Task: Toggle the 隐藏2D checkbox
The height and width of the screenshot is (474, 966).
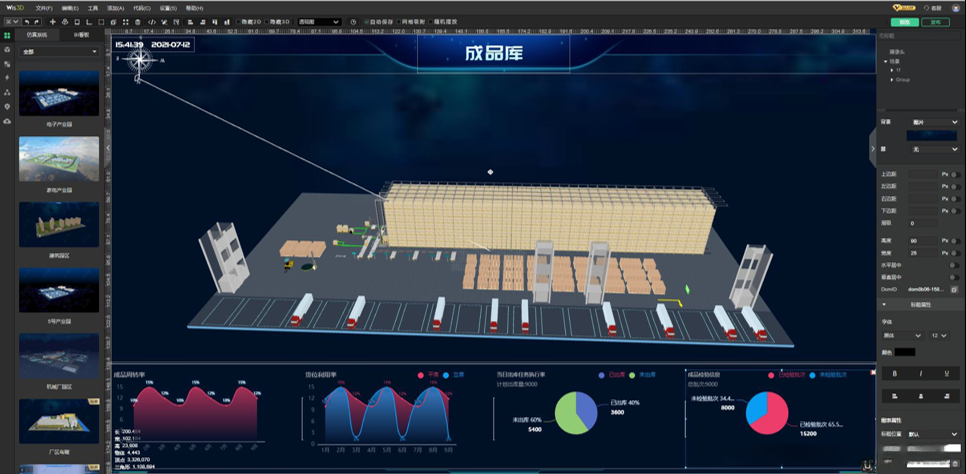Action: pos(238,22)
